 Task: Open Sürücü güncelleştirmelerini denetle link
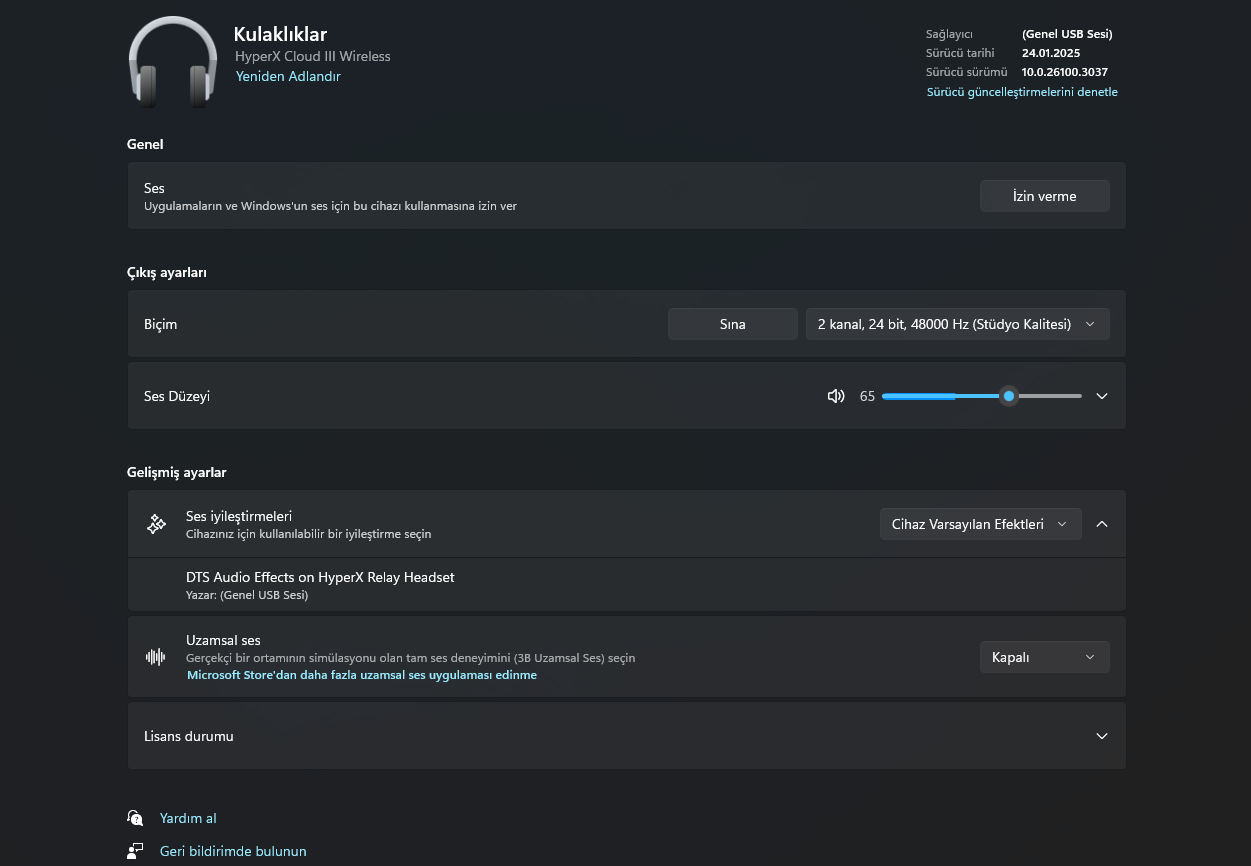[1022, 92]
